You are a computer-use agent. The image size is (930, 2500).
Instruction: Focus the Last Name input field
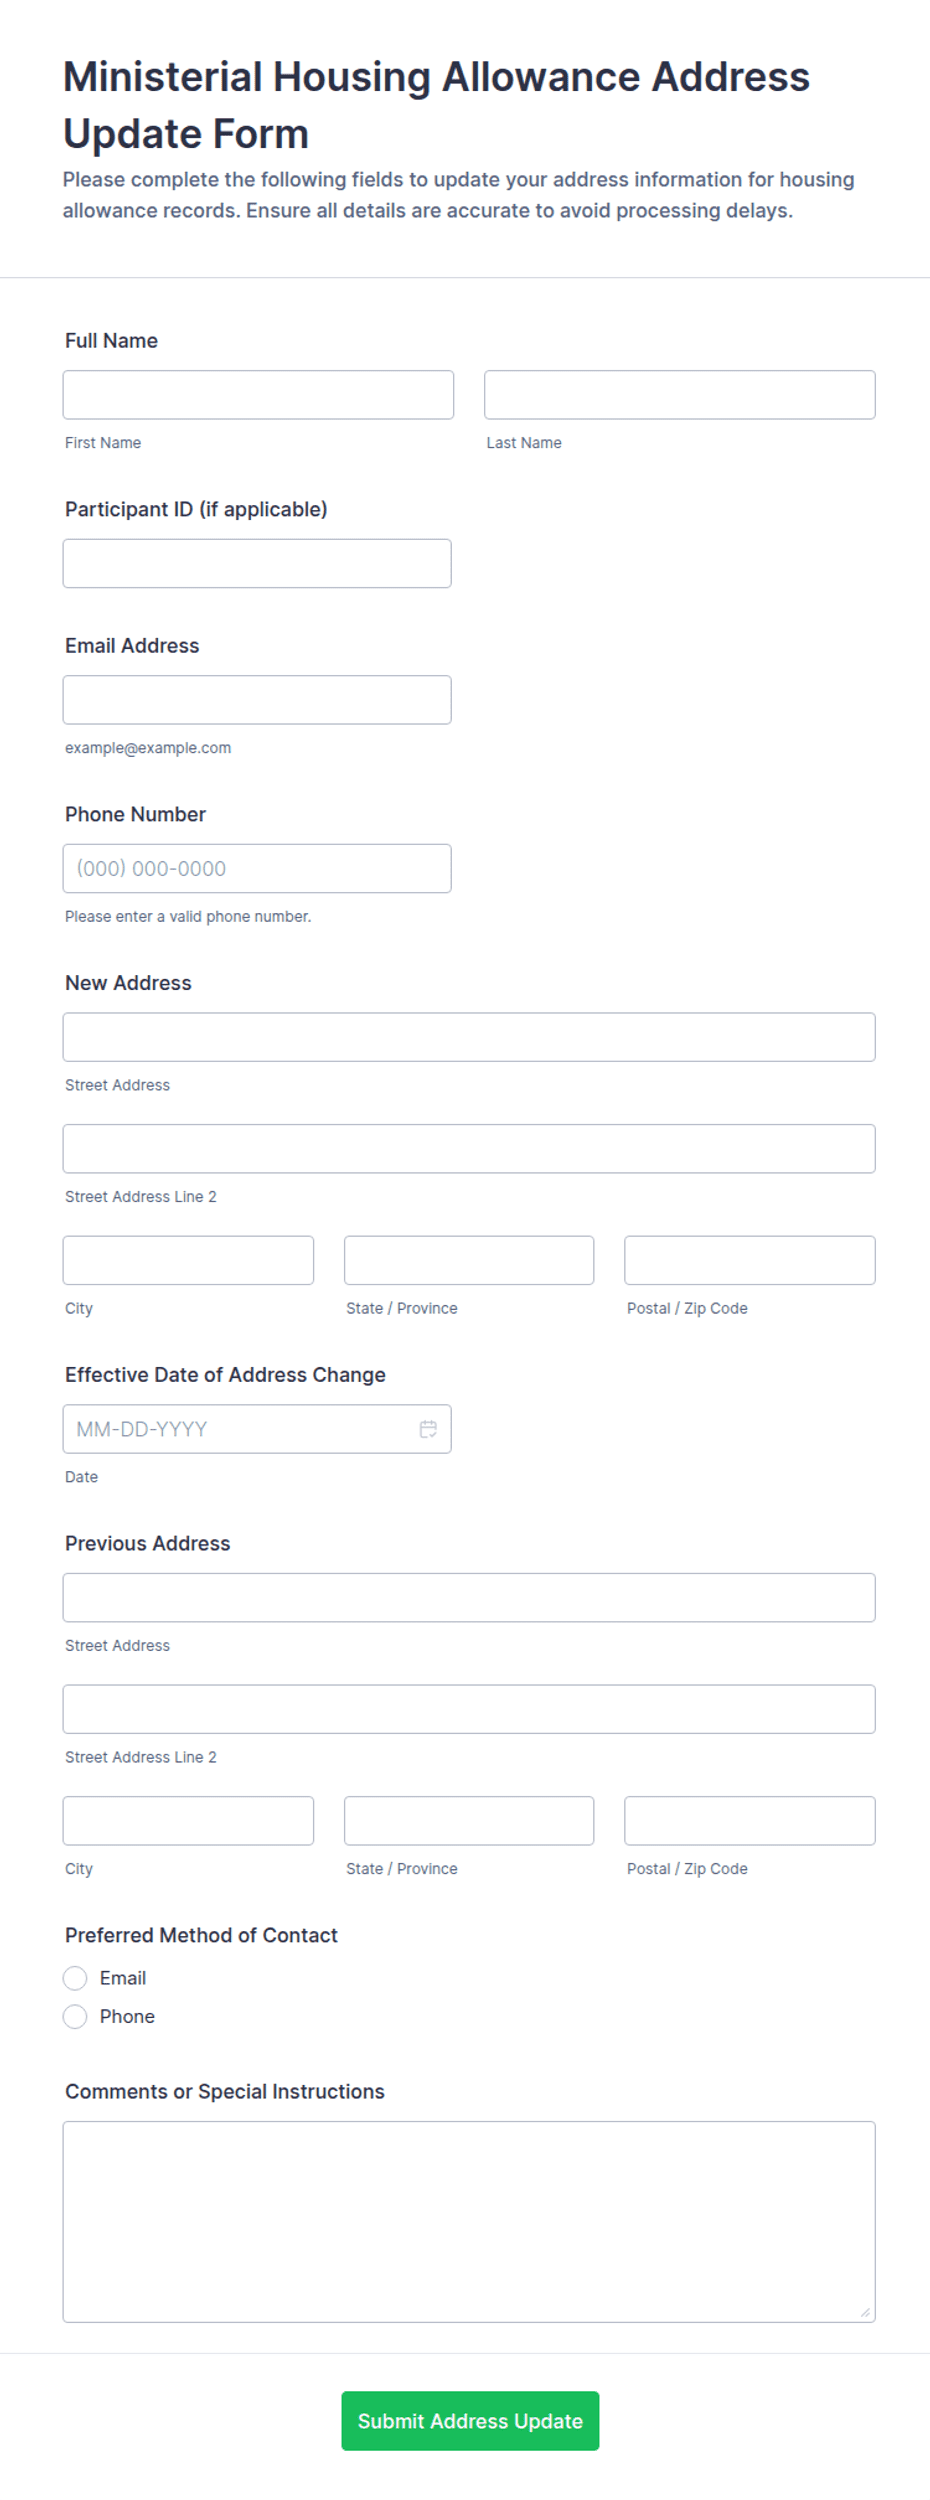(x=680, y=395)
